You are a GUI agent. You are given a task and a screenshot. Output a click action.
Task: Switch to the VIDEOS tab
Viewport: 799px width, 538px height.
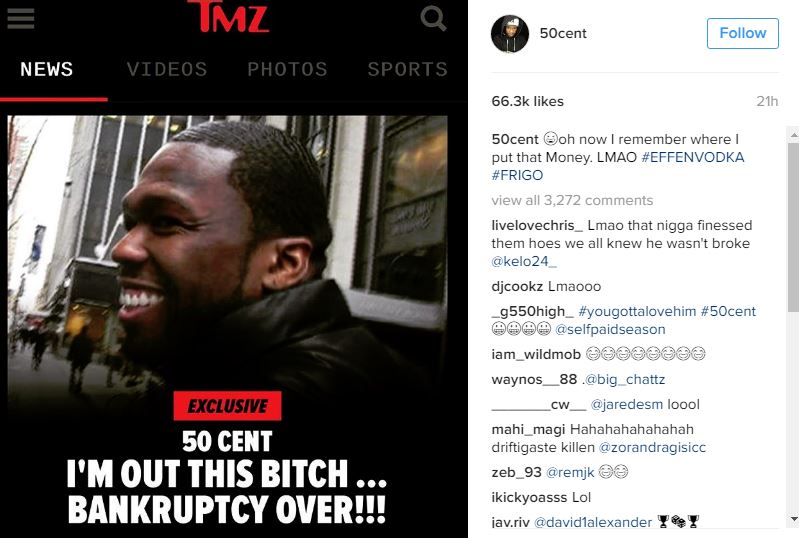point(167,69)
